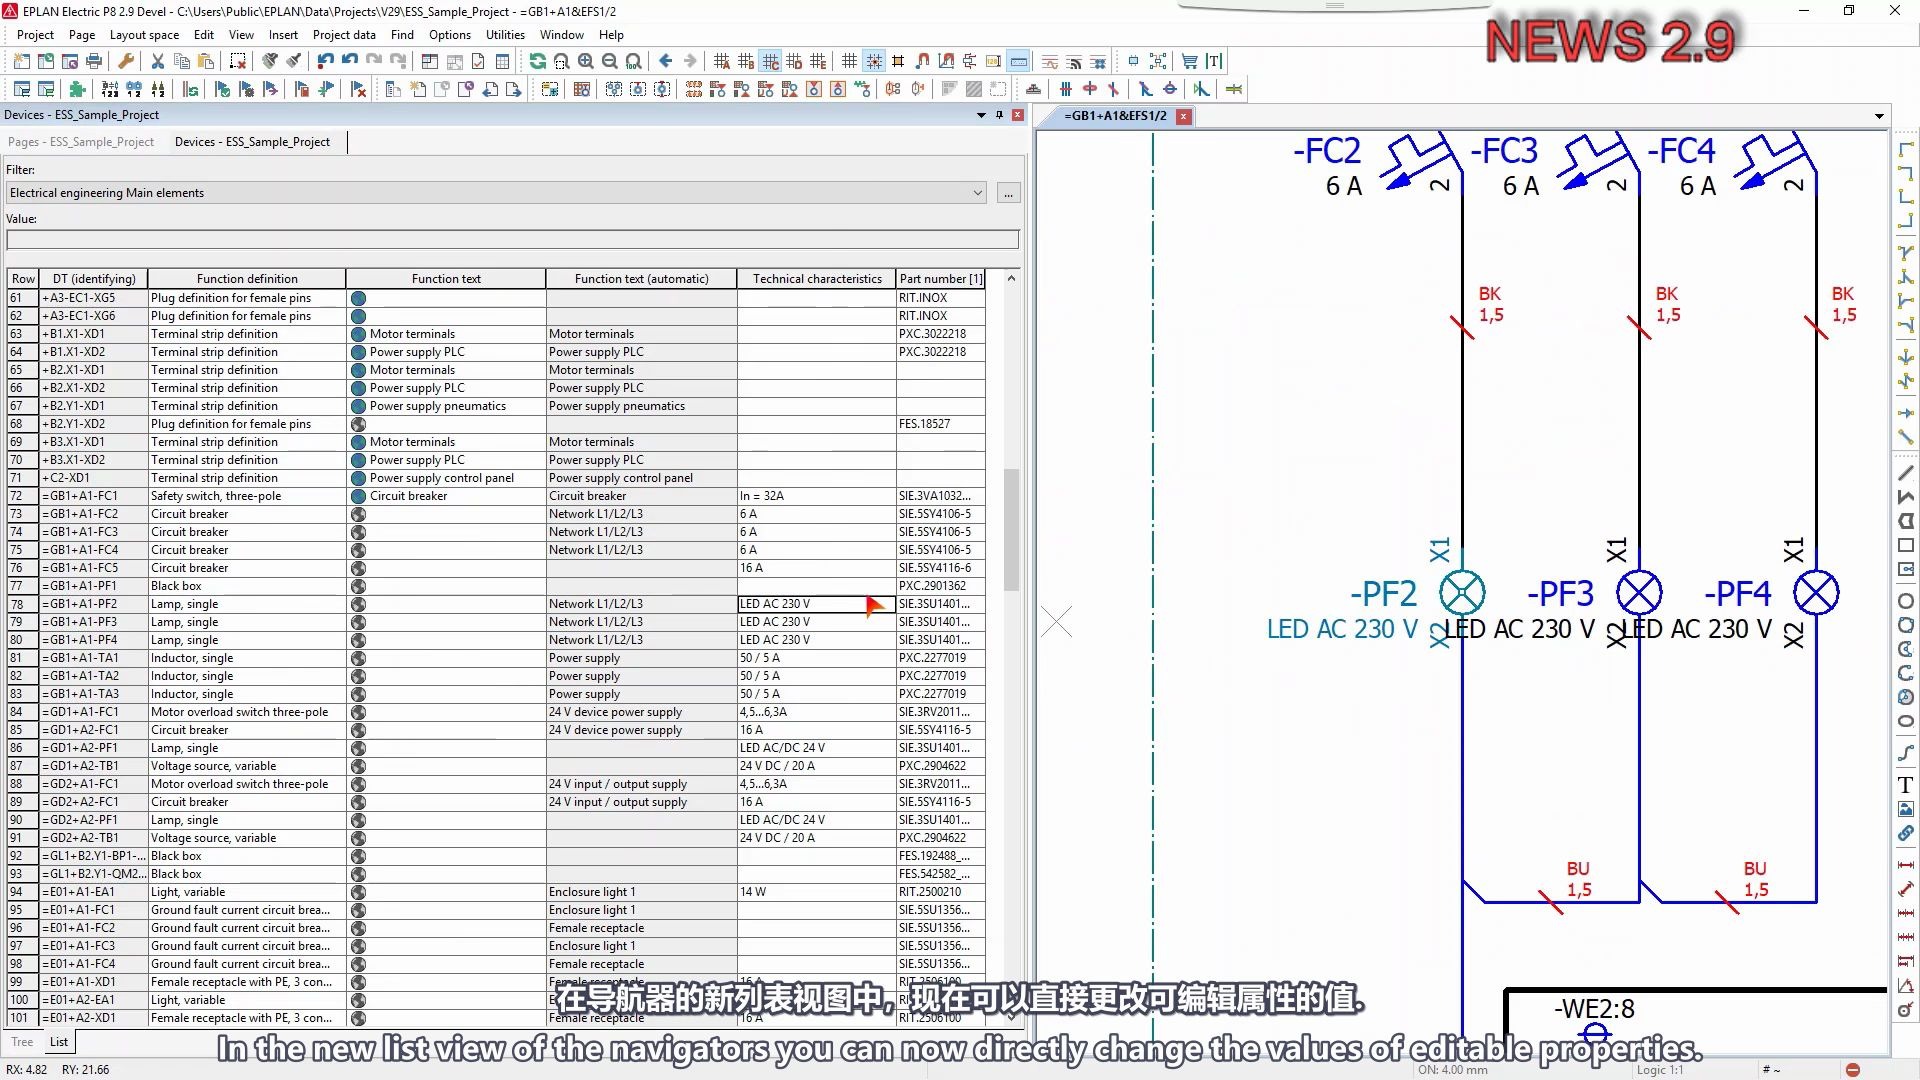Click 'In = 32A' technical characteristics cell
Image resolution: width=1920 pixels, height=1080 pixels.
816,496
